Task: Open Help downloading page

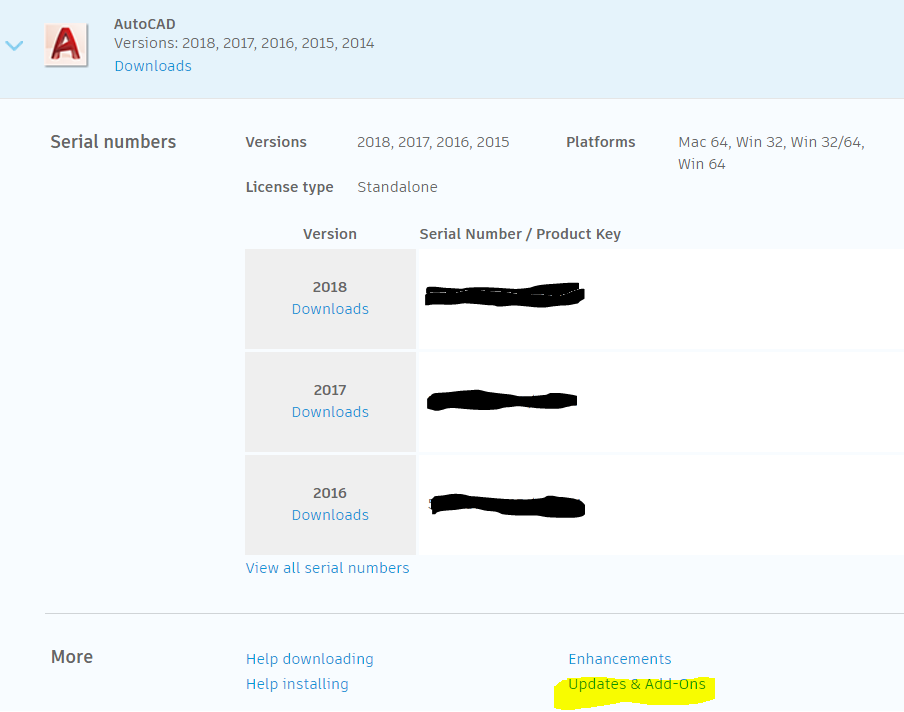Action: tap(309, 658)
